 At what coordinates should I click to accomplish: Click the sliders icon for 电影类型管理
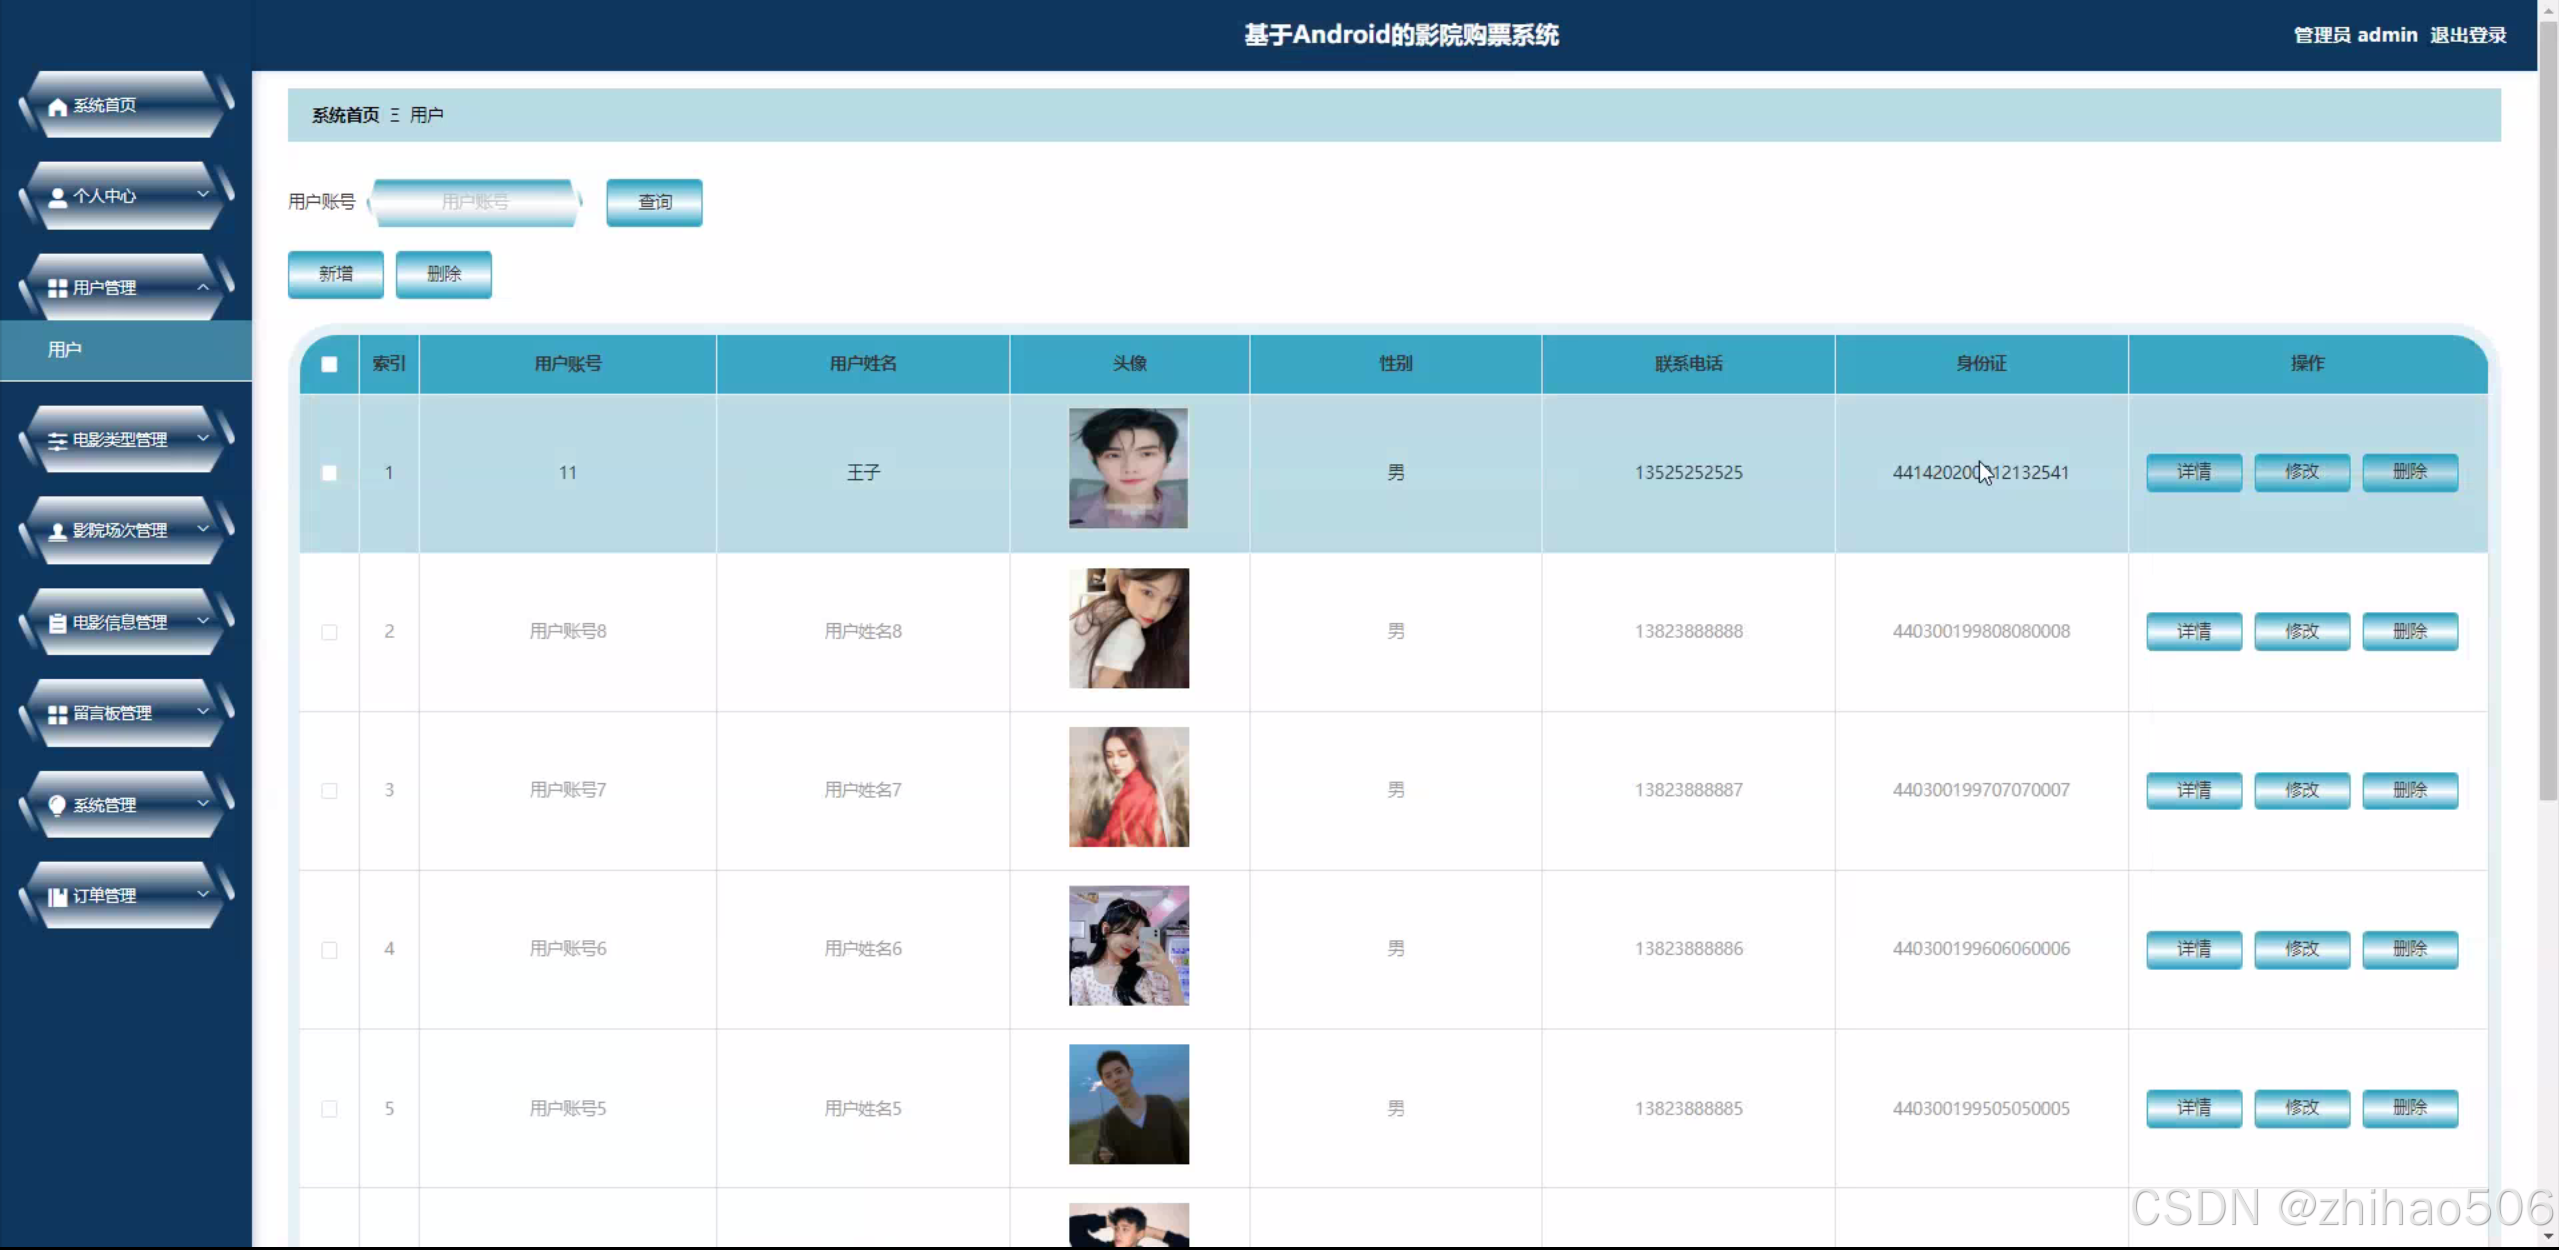coord(58,440)
